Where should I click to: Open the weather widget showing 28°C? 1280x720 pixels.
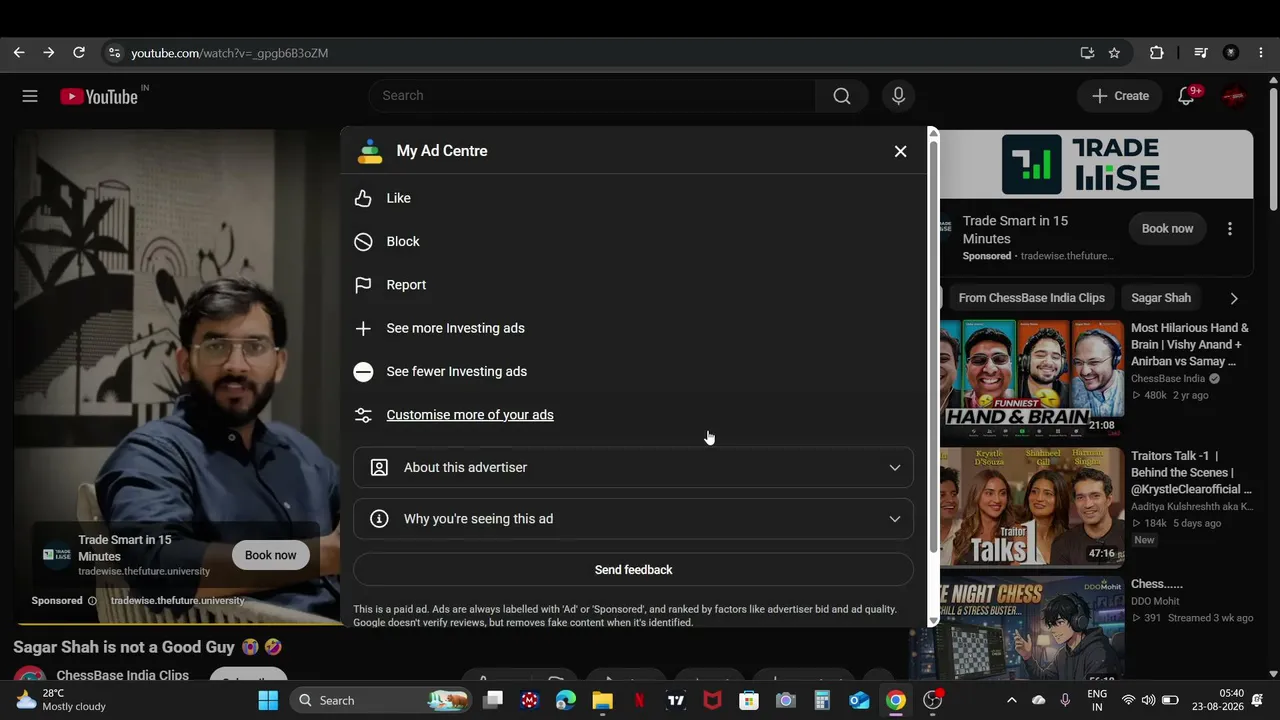(62, 700)
